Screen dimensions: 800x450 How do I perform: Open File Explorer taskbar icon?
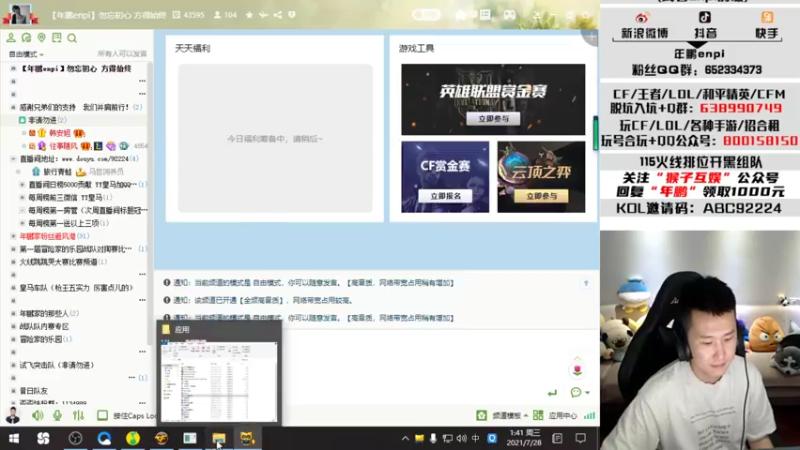point(219,438)
